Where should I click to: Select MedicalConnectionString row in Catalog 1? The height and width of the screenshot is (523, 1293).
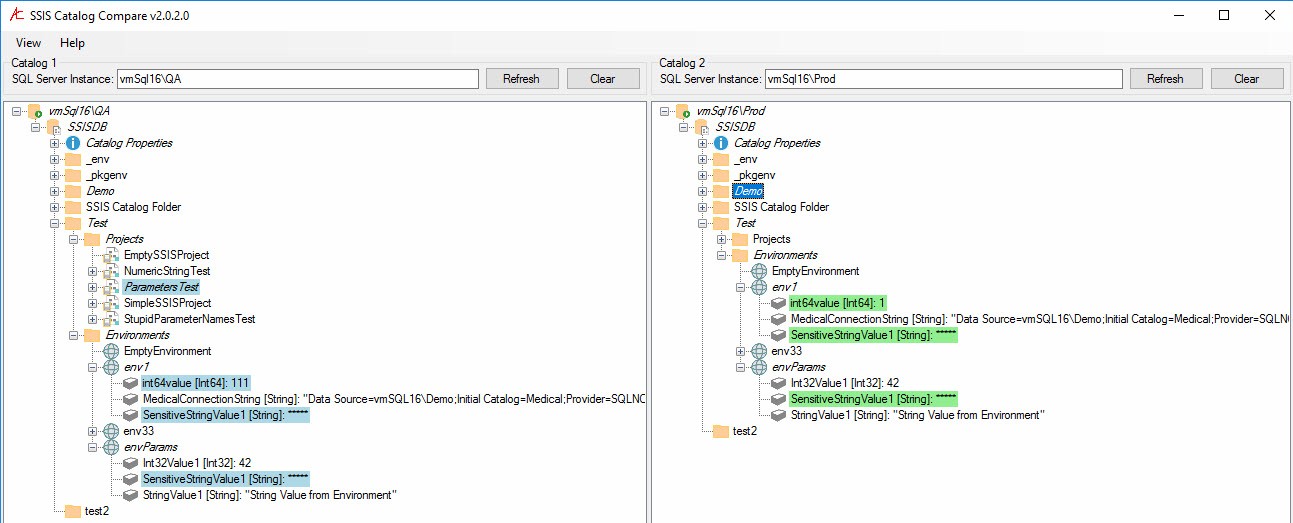pos(393,399)
